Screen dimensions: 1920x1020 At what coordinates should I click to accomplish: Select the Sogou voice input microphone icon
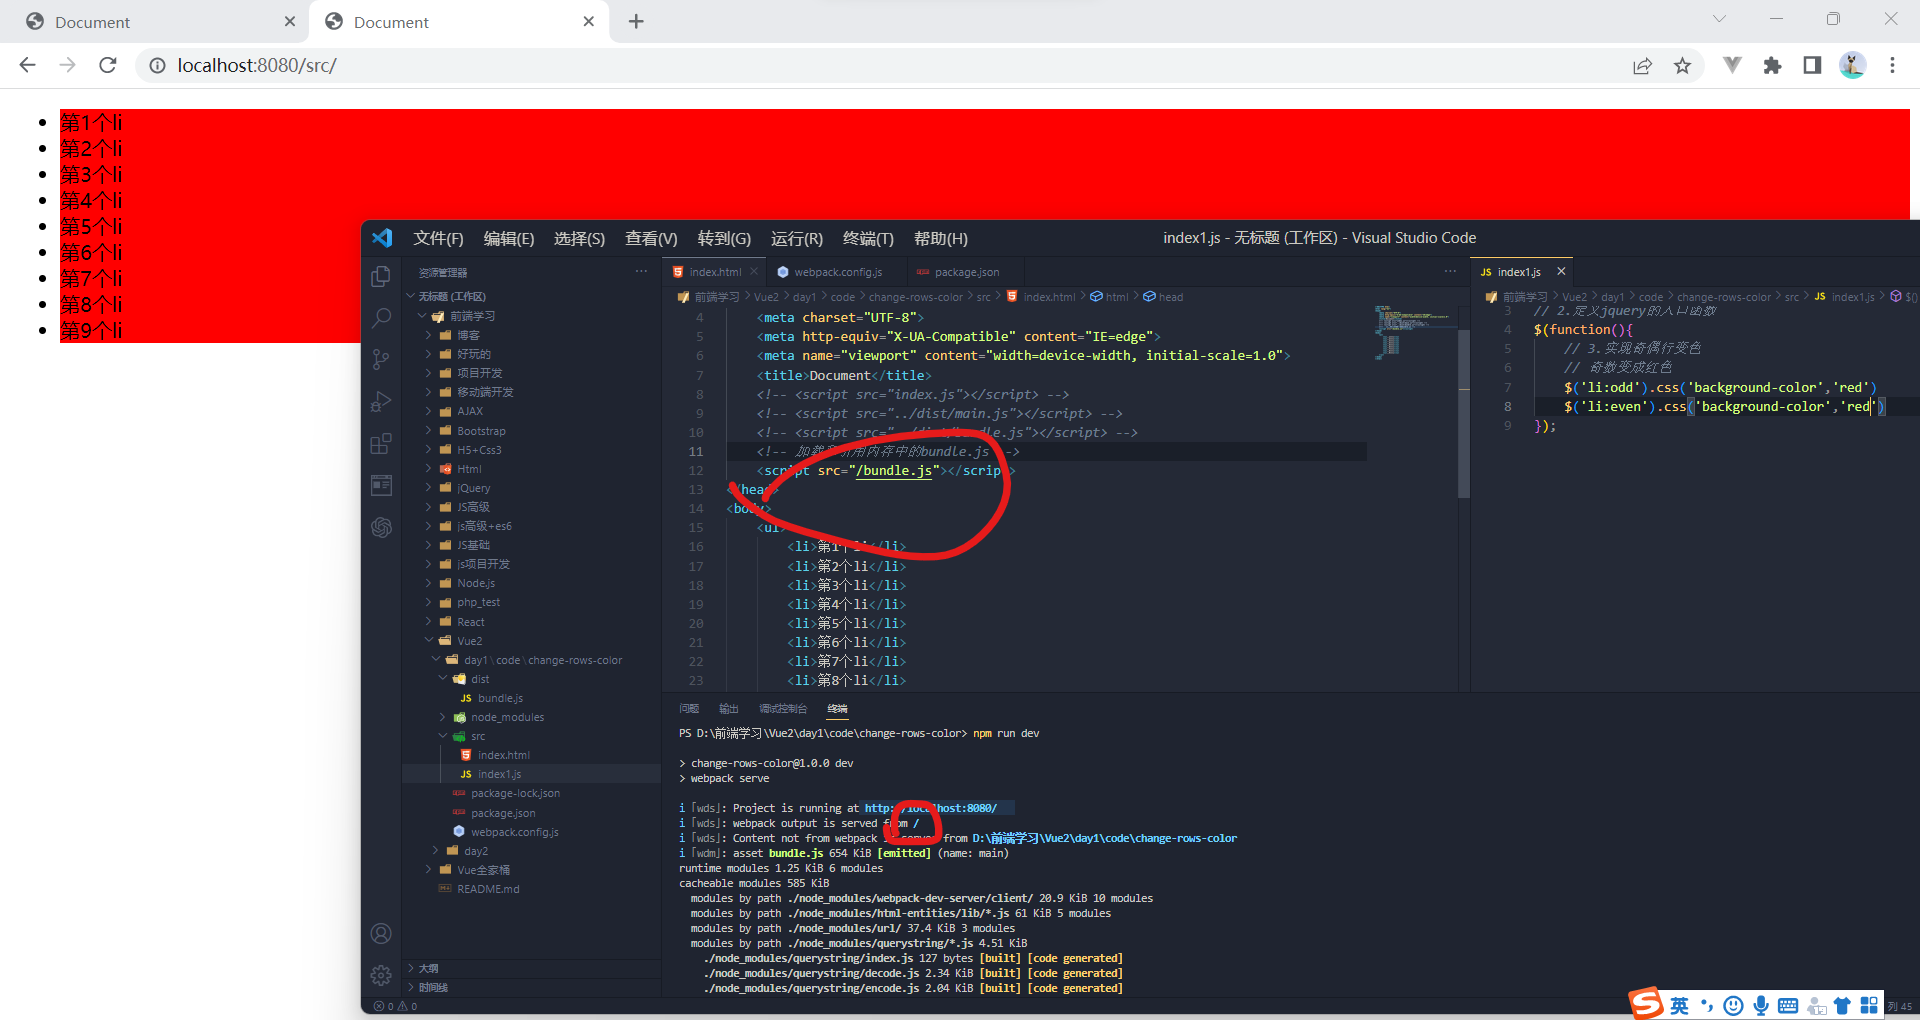coord(1761,1005)
